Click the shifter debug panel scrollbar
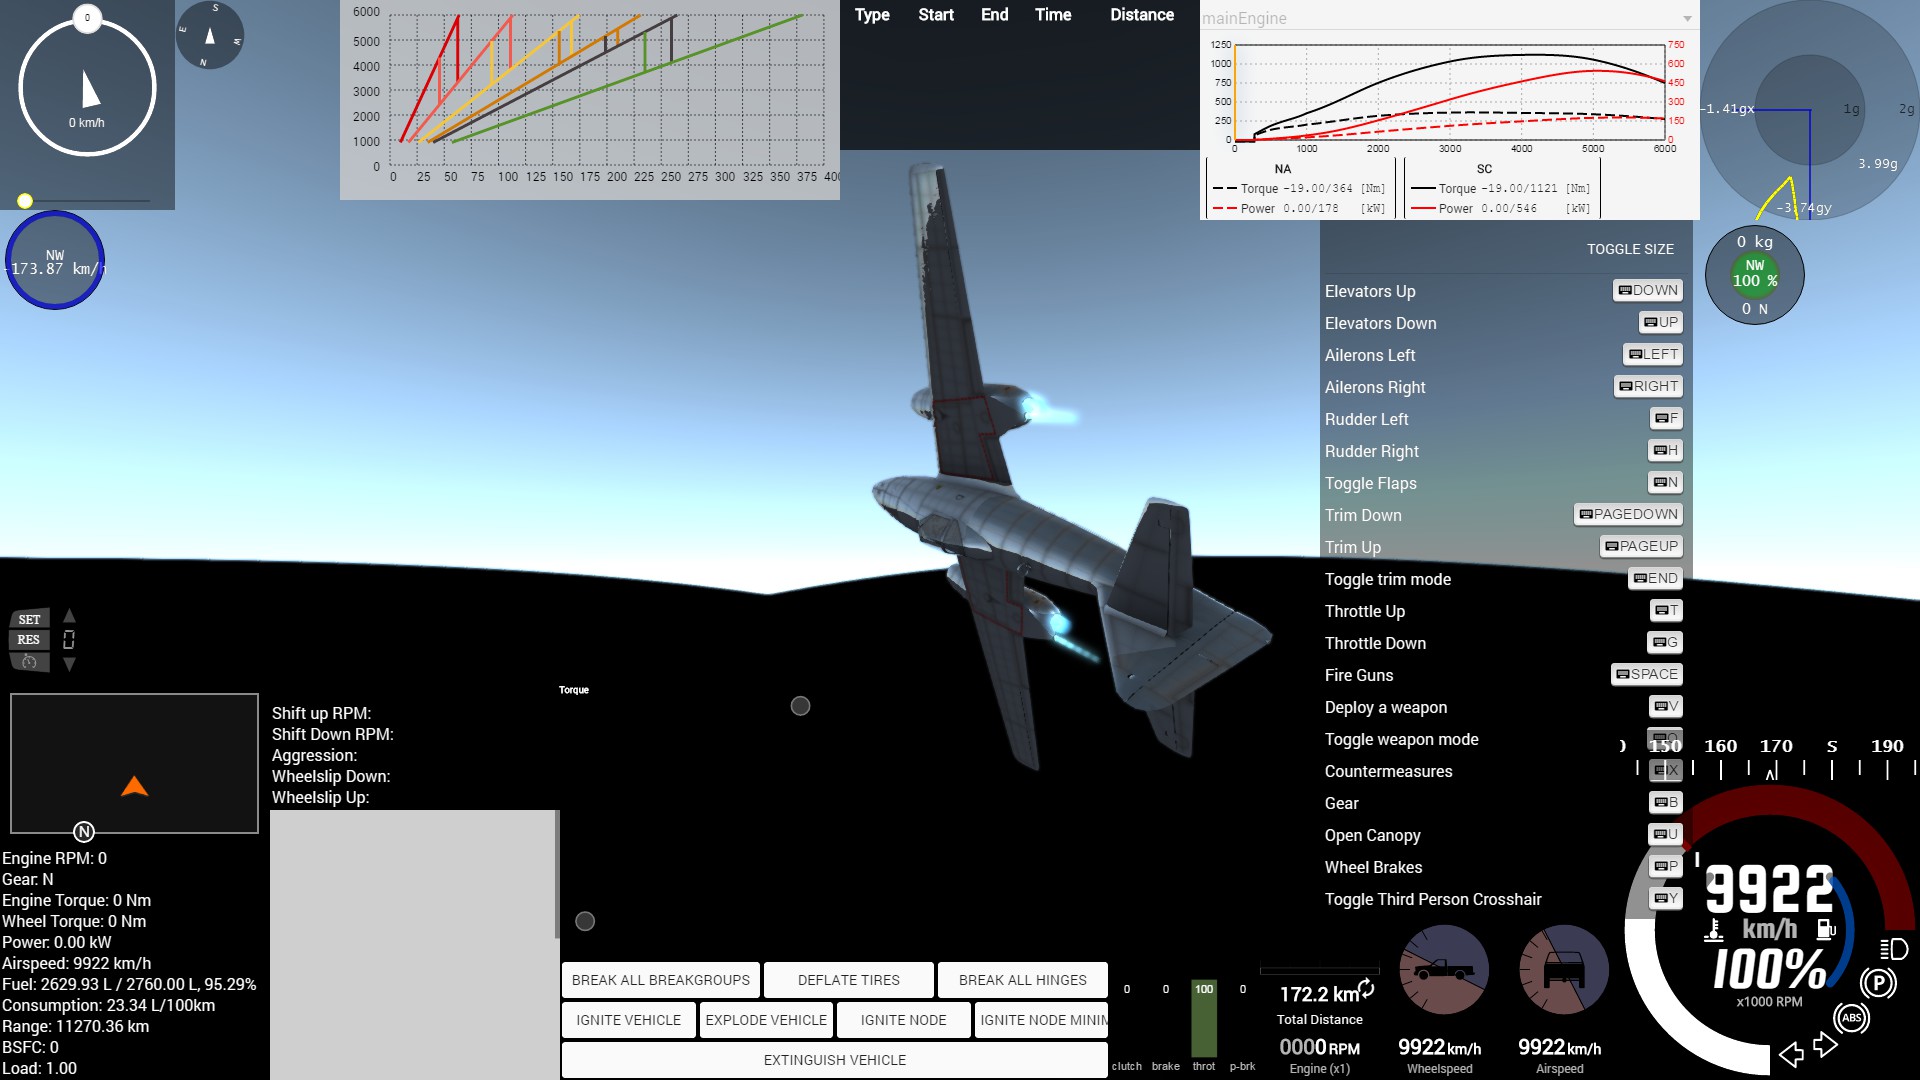 pos(557,874)
